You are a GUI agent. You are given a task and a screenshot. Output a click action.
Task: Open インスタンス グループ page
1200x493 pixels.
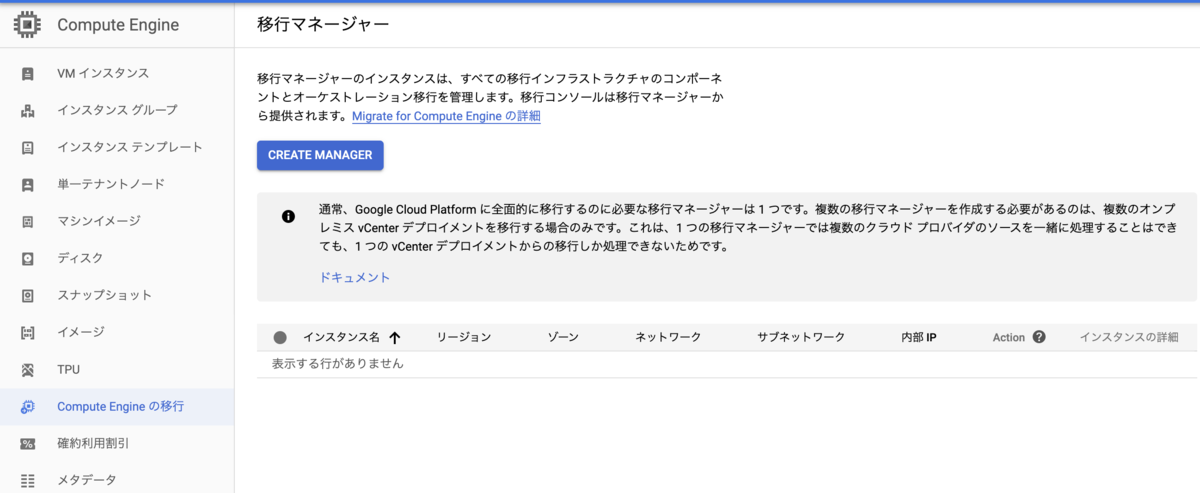pyautogui.click(x=117, y=111)
